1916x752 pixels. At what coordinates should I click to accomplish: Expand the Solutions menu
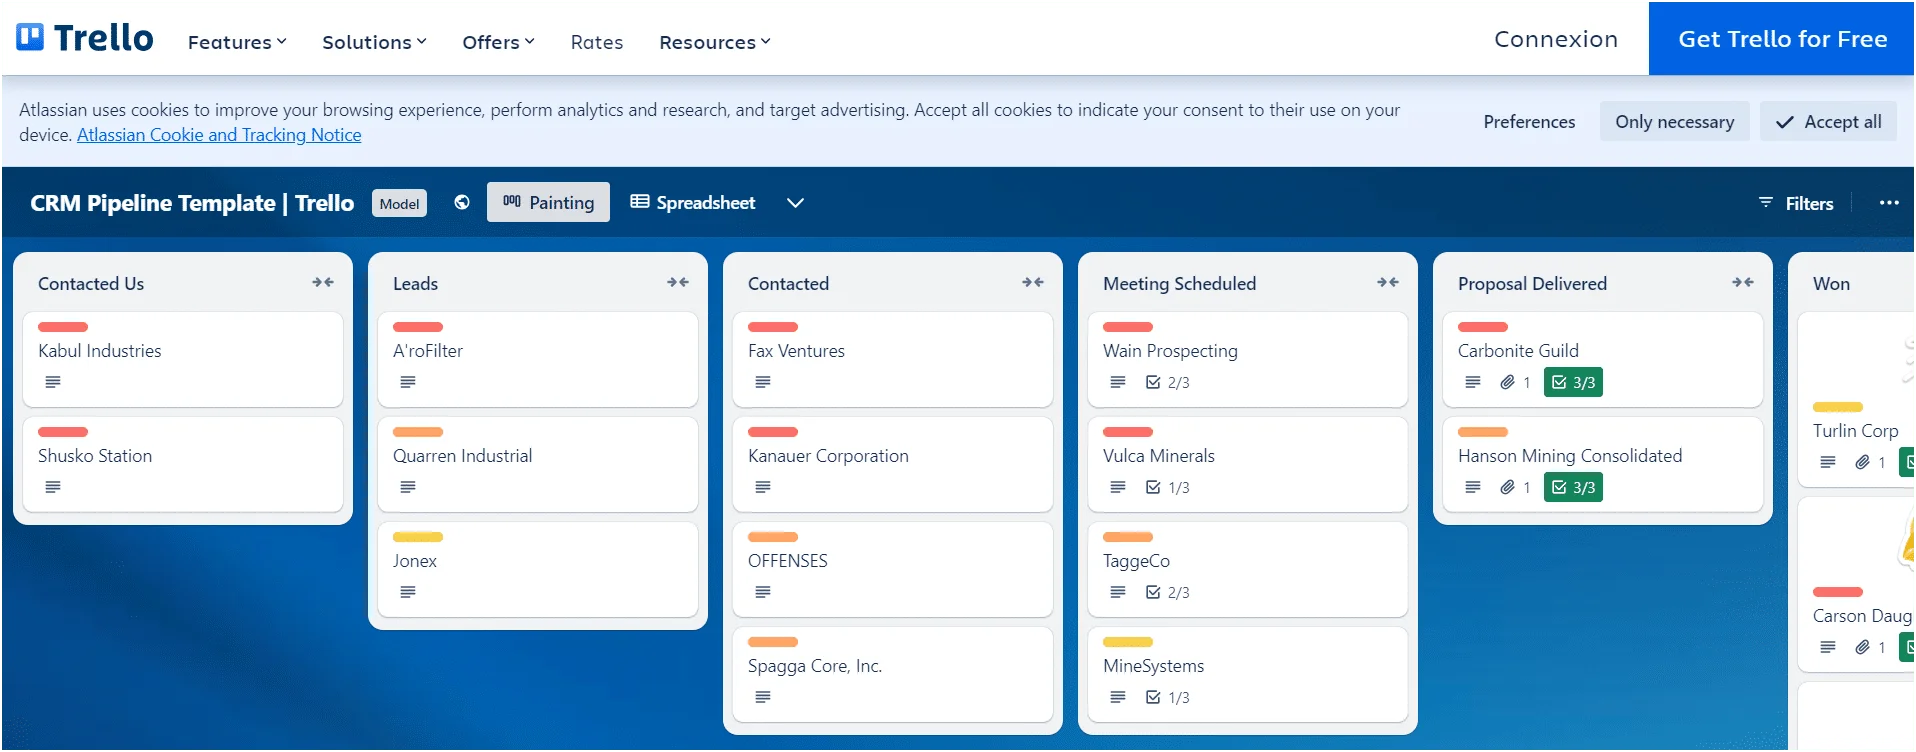coord(374,42)
